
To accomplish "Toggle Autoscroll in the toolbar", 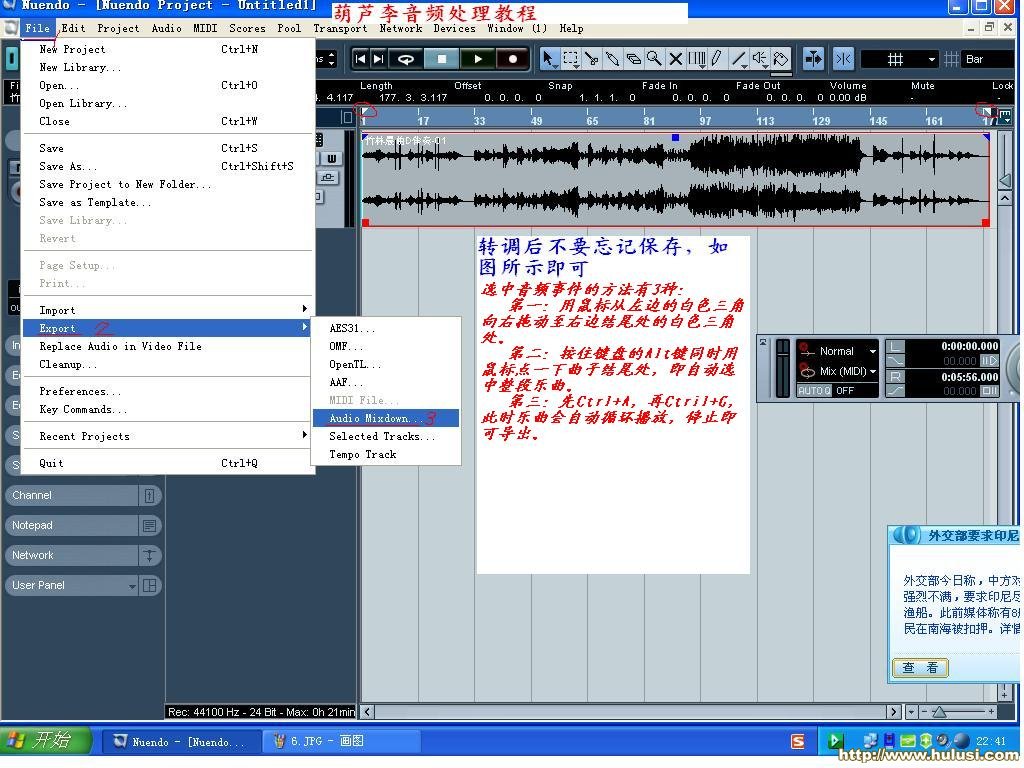I will pyautogui.click(x=814, y=59).
